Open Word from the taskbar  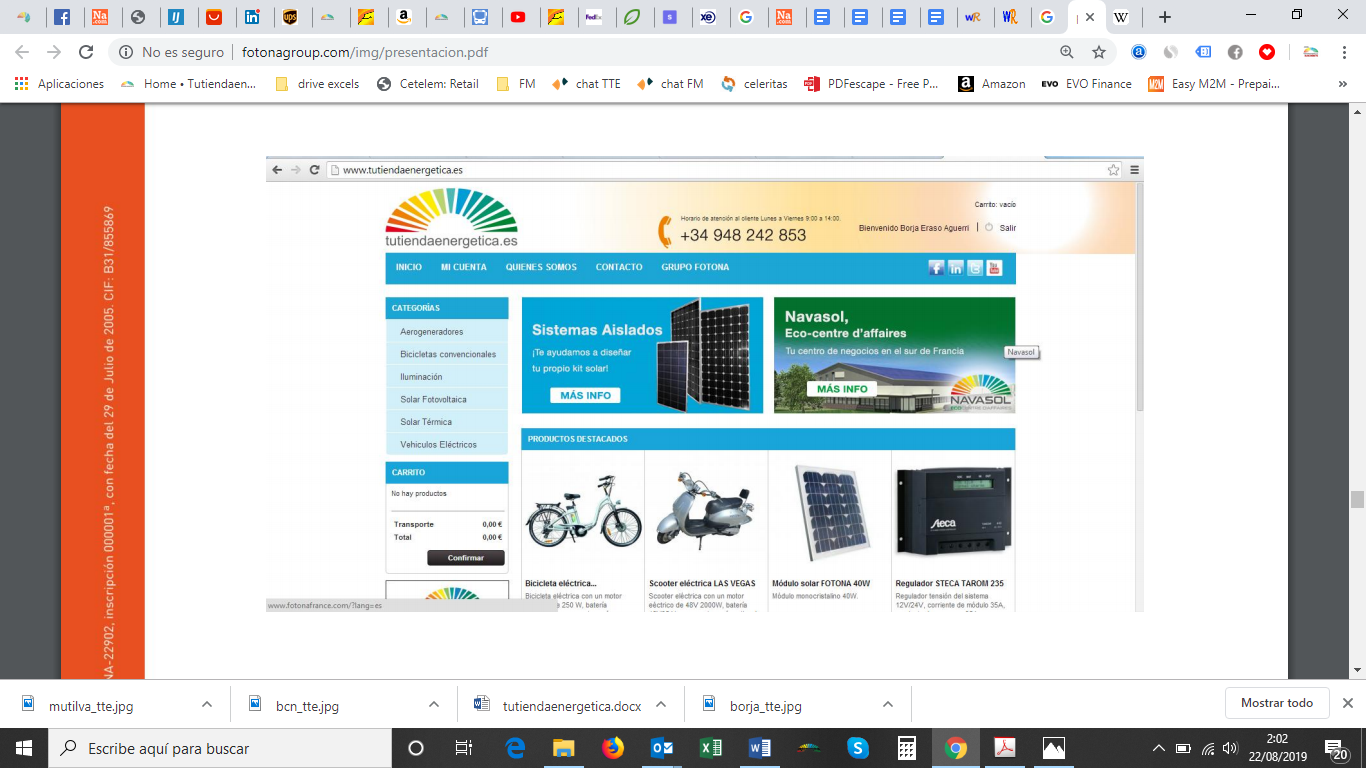pos(760,748)
